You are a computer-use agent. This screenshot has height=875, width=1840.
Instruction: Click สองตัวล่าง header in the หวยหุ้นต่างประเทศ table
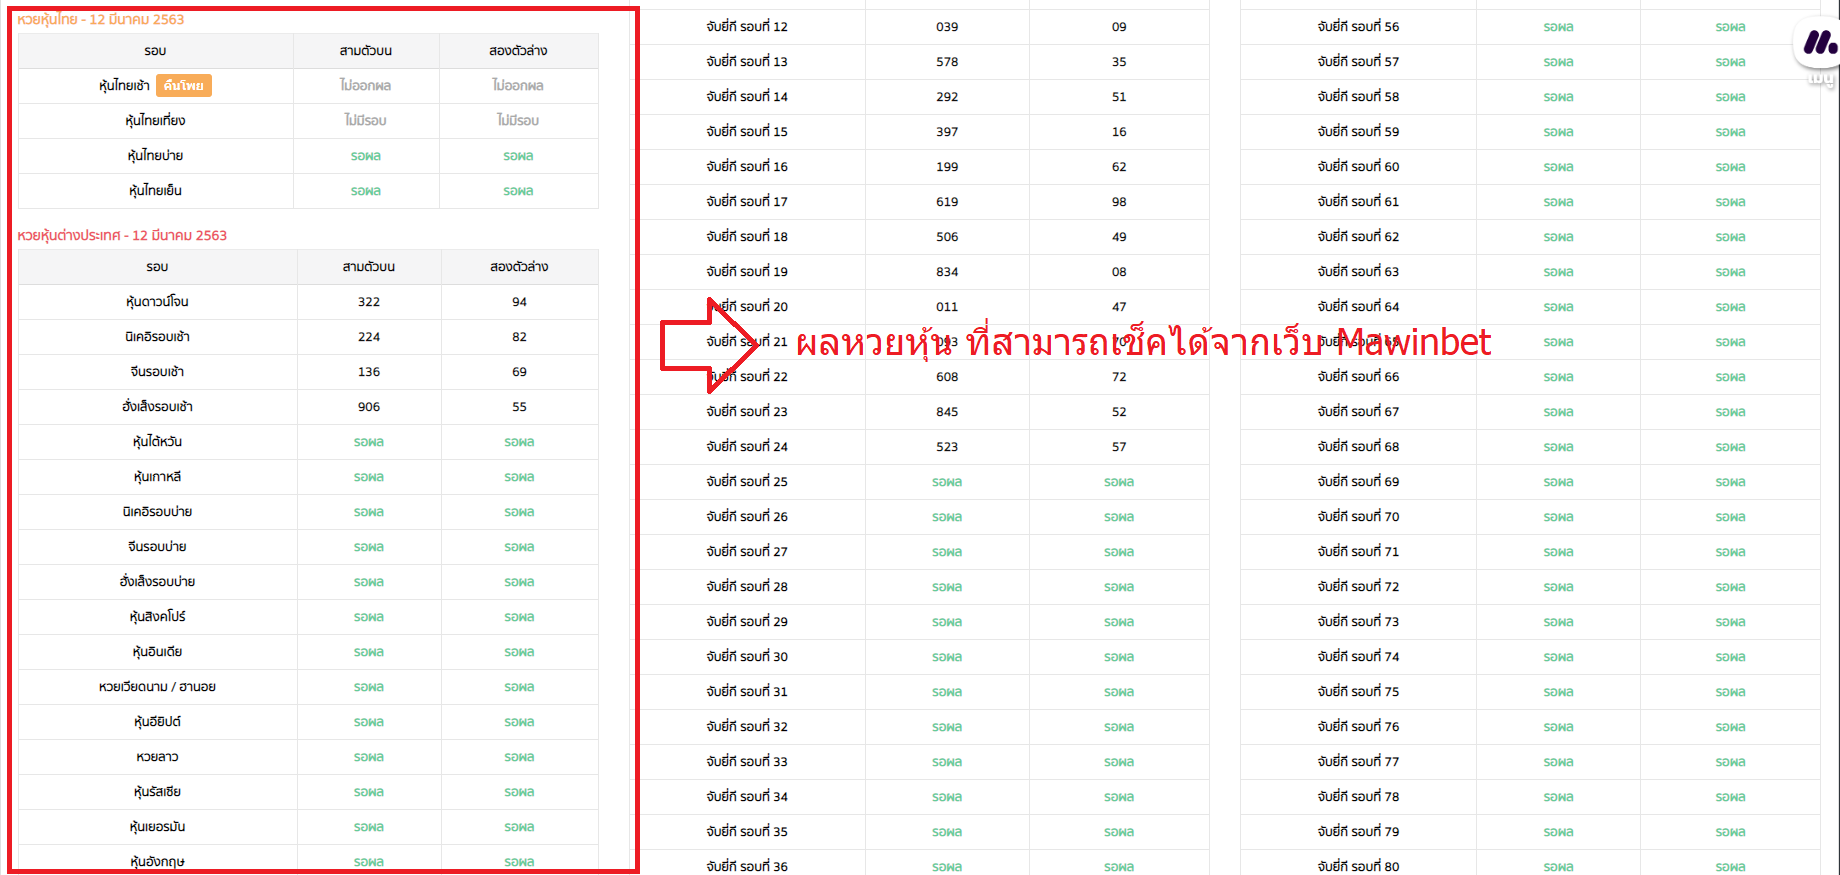click(x=518, y=267)
